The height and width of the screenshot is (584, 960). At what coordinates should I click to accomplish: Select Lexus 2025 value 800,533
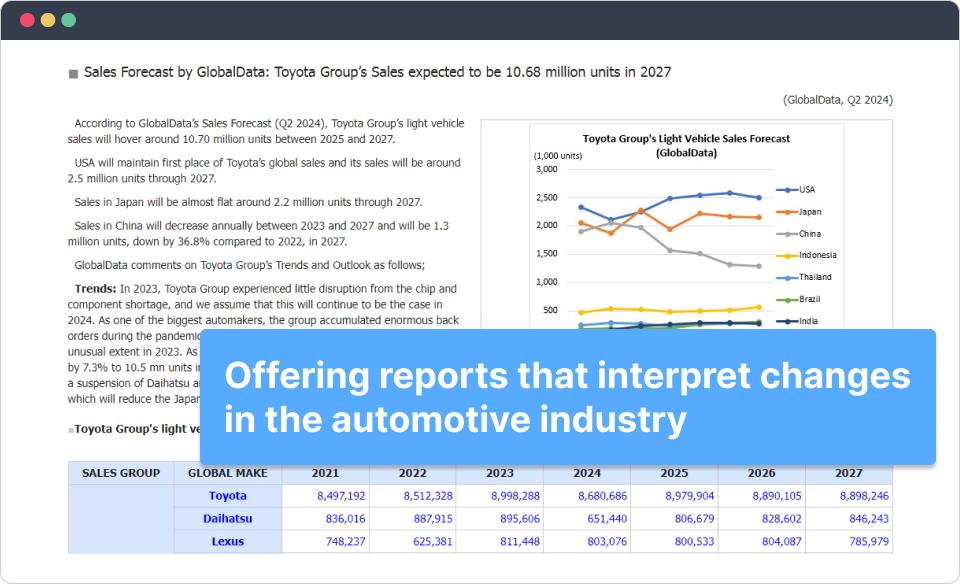tap(694, 541)
